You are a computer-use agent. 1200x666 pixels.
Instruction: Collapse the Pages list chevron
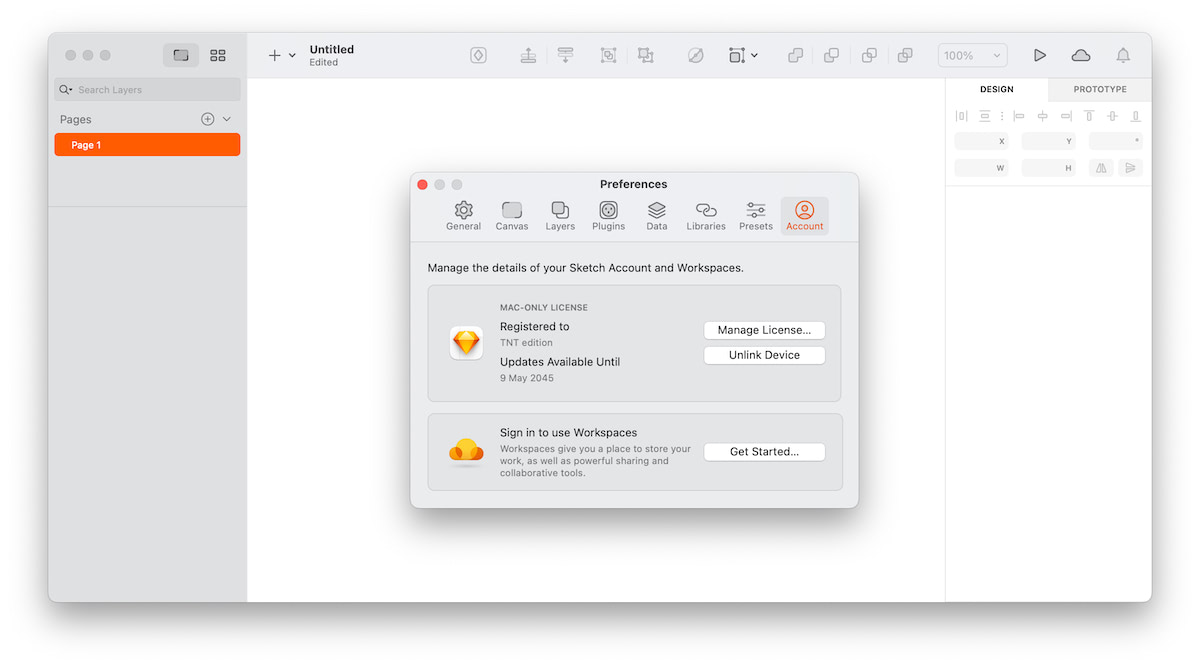coord(227,119)
